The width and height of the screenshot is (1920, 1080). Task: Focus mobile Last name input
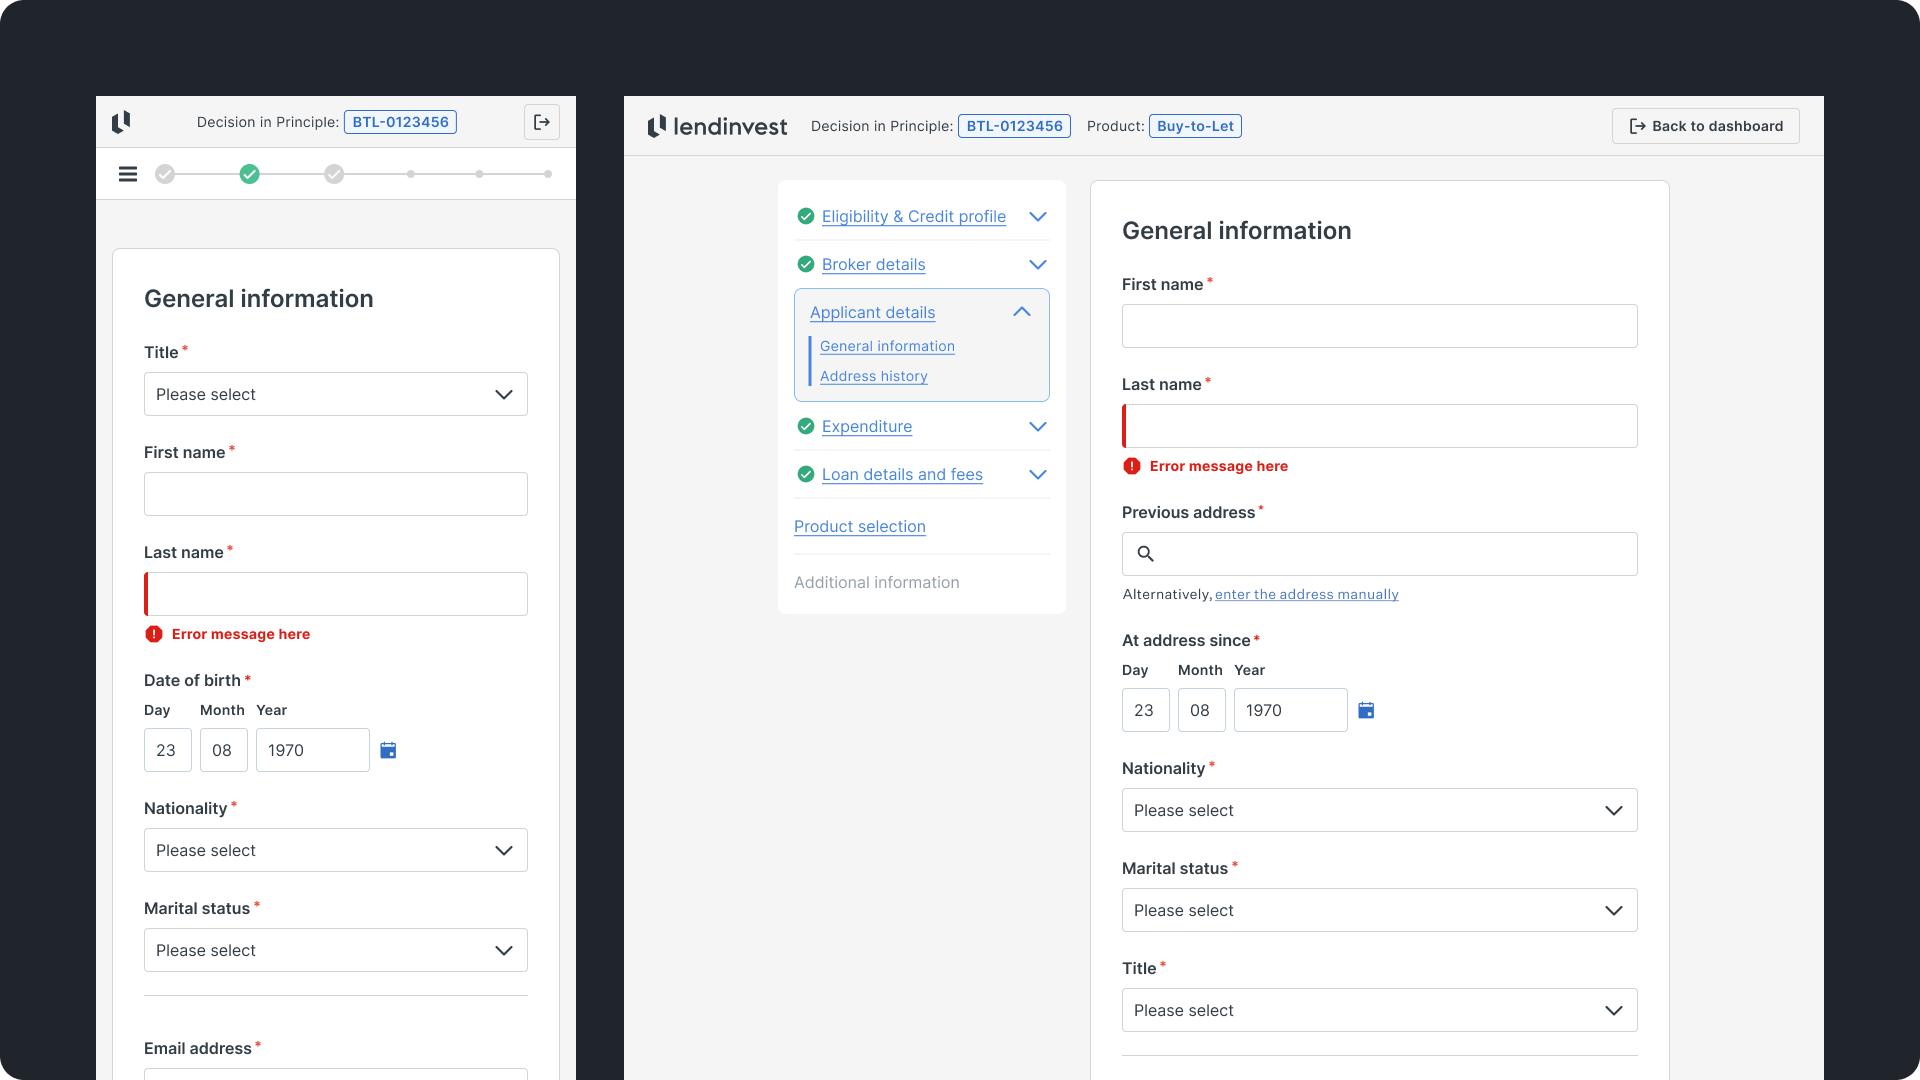(x=336, y=594)
